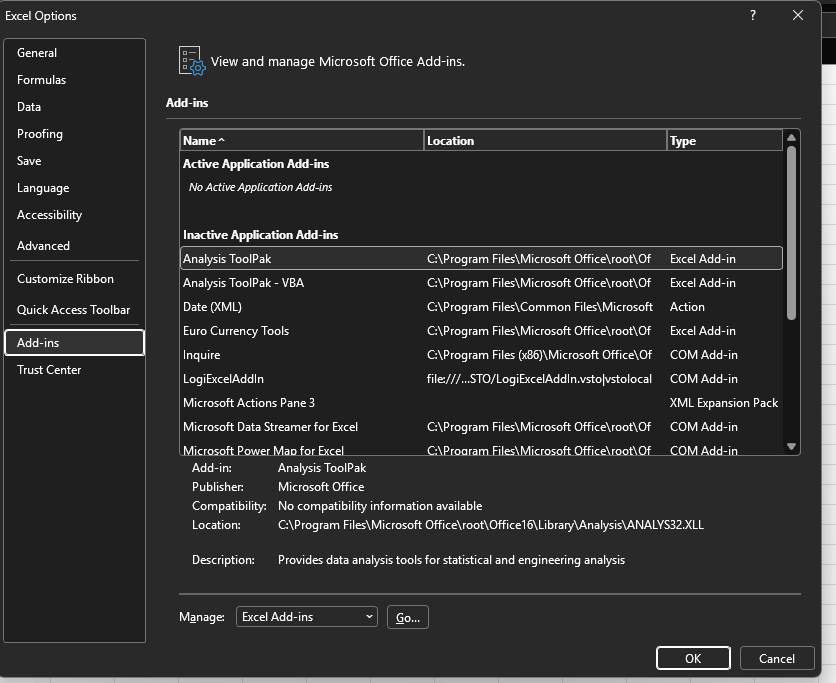
Task: Show the Accessibility options category
Action: click(74, 215)
